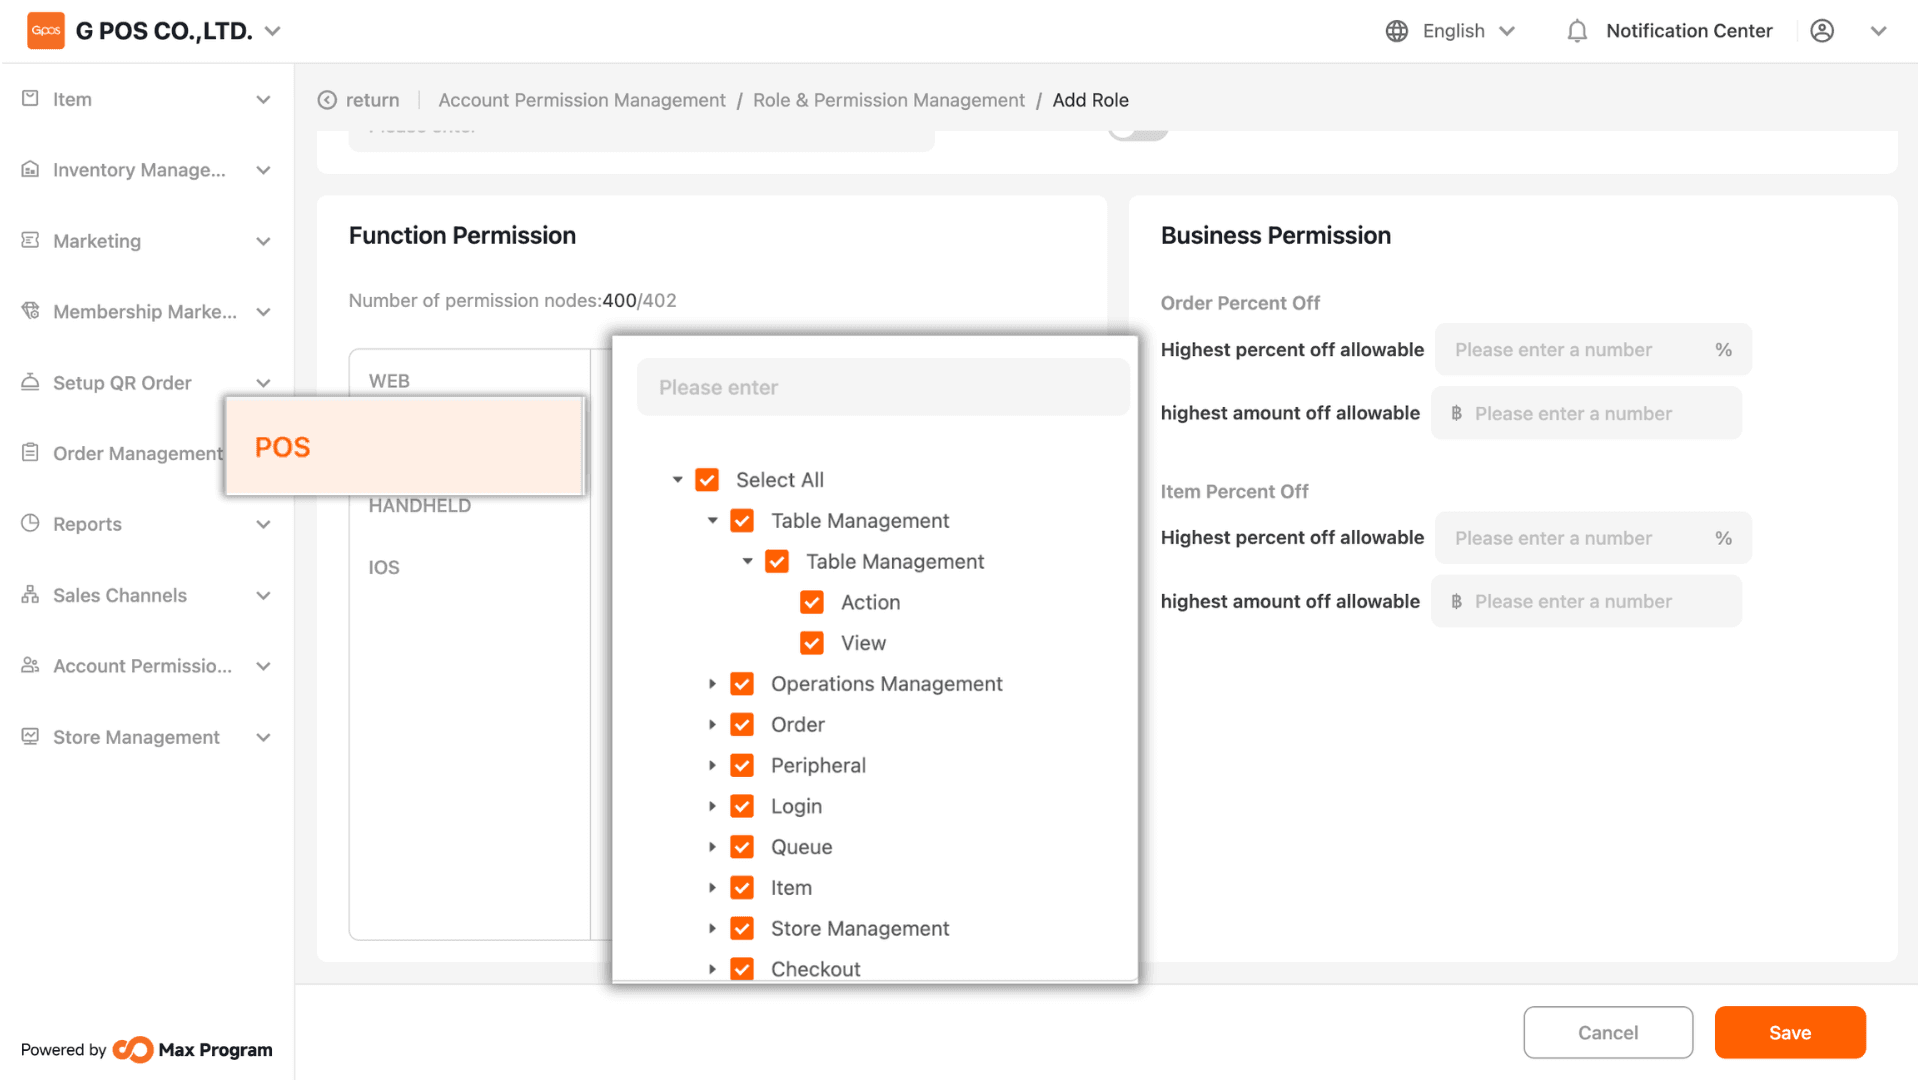This screenshot has width=1920, height=1080.
Task: Open the user profile avatar icon
Action: tap(1822, 31)
